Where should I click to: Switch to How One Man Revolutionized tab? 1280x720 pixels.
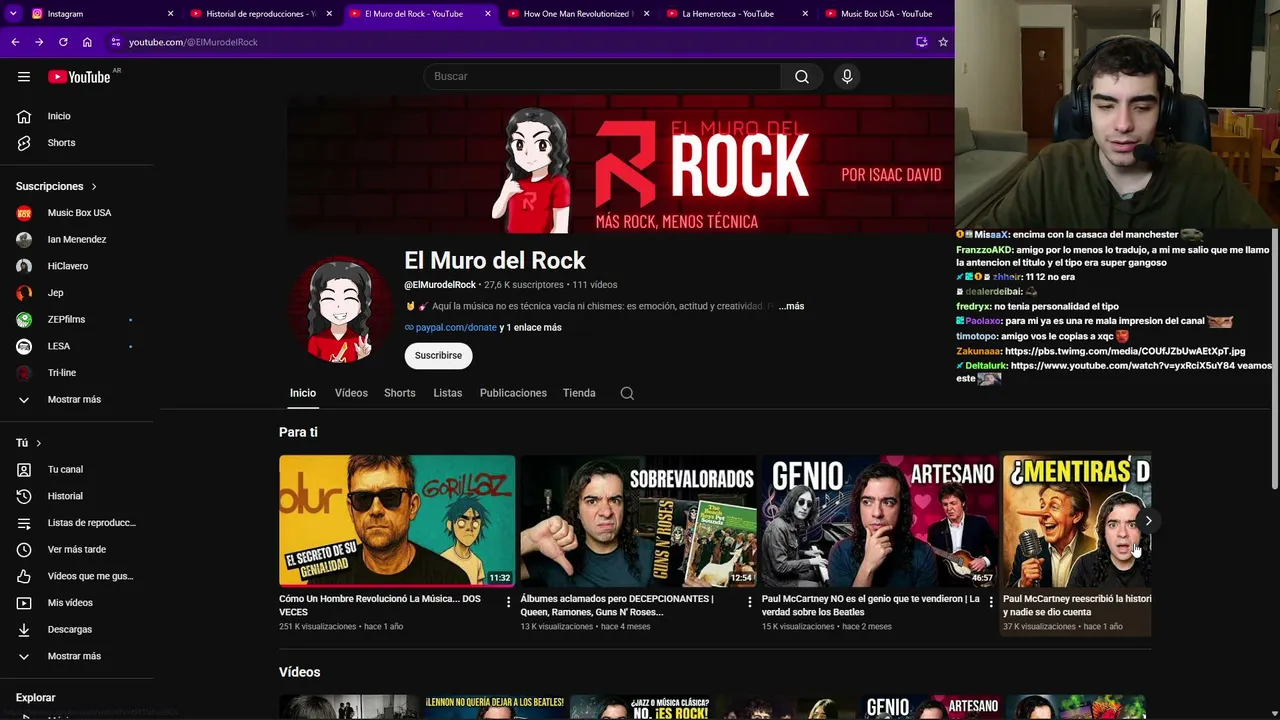pos(578,14)
